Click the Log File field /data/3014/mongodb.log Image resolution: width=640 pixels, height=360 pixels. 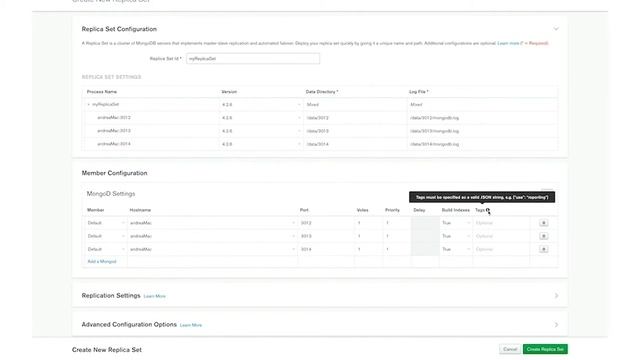(x=482, y=144)
